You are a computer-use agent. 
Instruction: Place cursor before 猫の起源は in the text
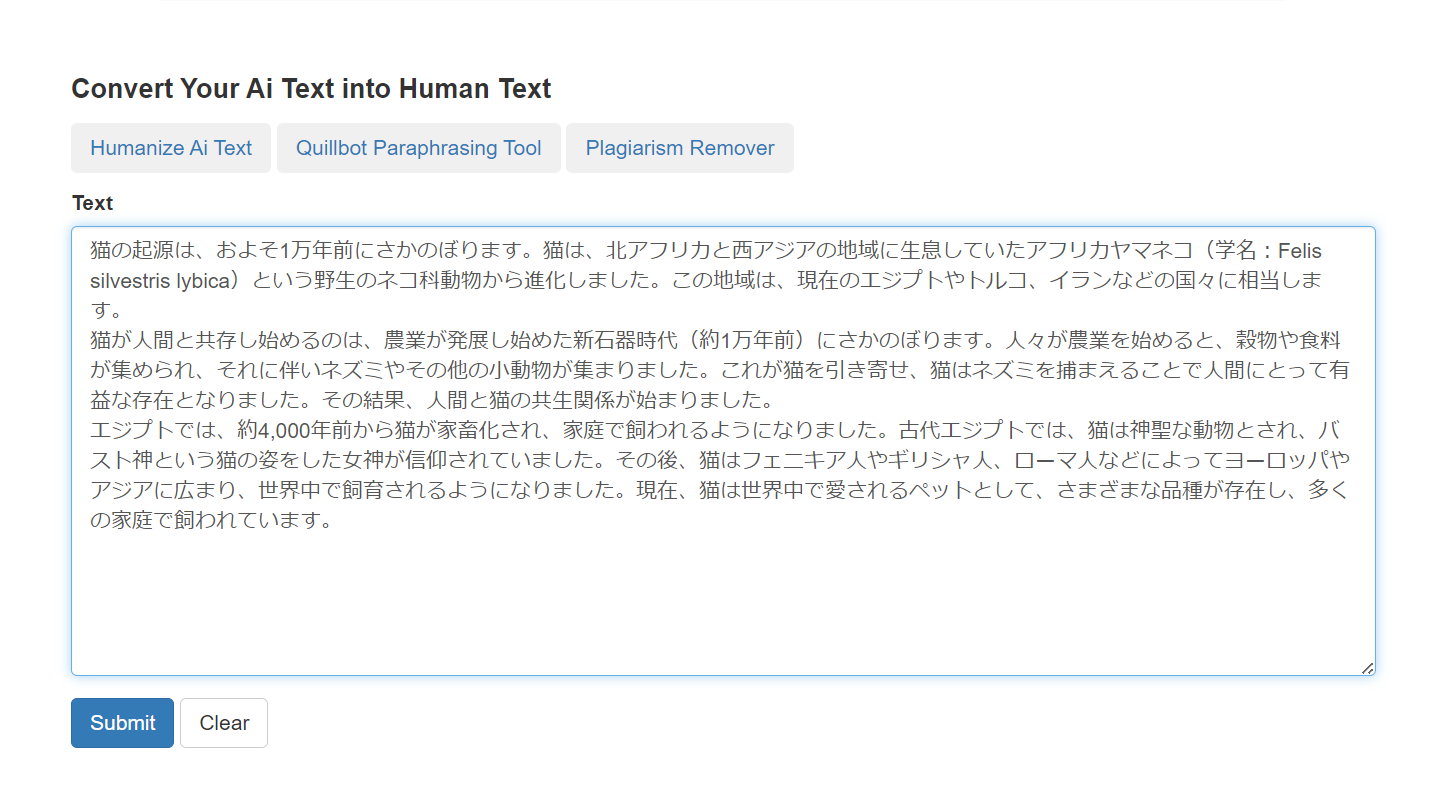coord(88,251)
